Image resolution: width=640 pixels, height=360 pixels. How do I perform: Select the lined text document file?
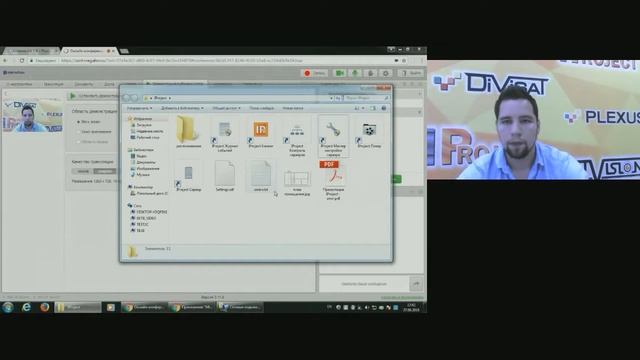tap(261, 176)
